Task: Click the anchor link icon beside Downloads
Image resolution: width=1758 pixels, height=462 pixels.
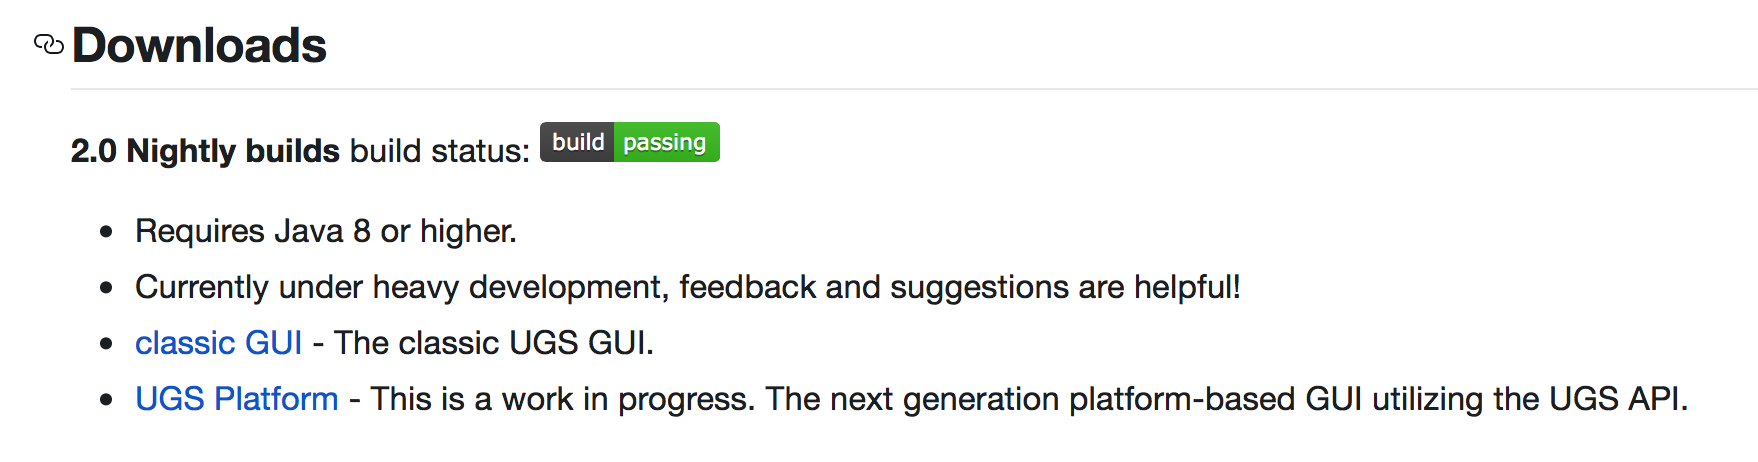Action: click(x=49, y=45)
